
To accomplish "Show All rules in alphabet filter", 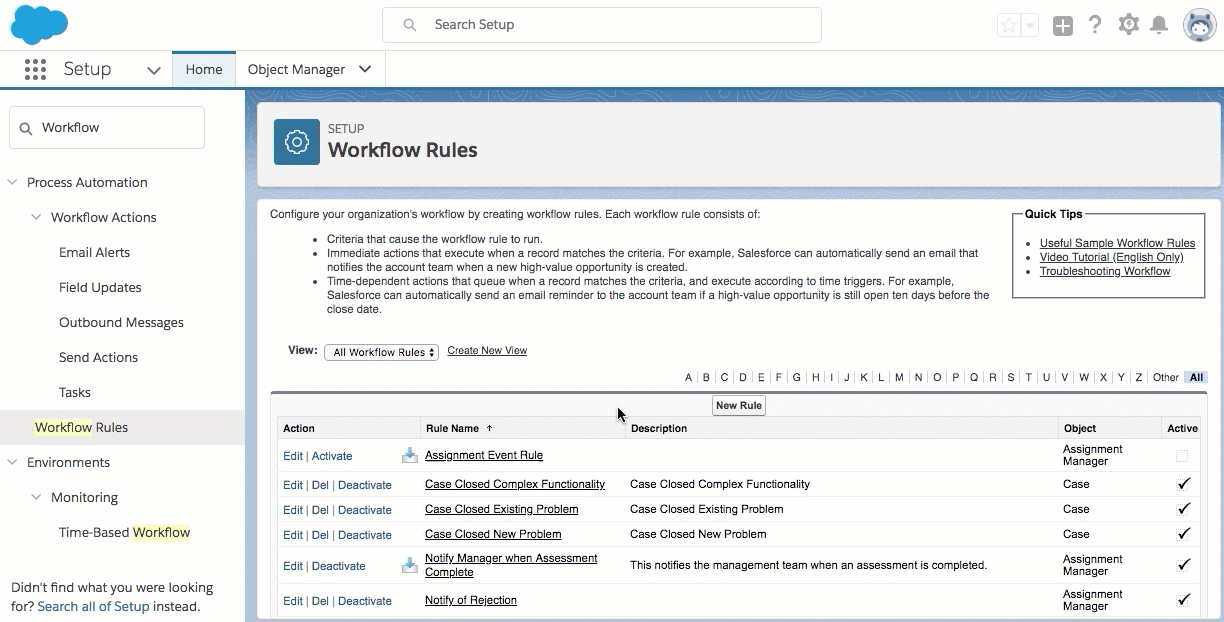I will 1196,377.
